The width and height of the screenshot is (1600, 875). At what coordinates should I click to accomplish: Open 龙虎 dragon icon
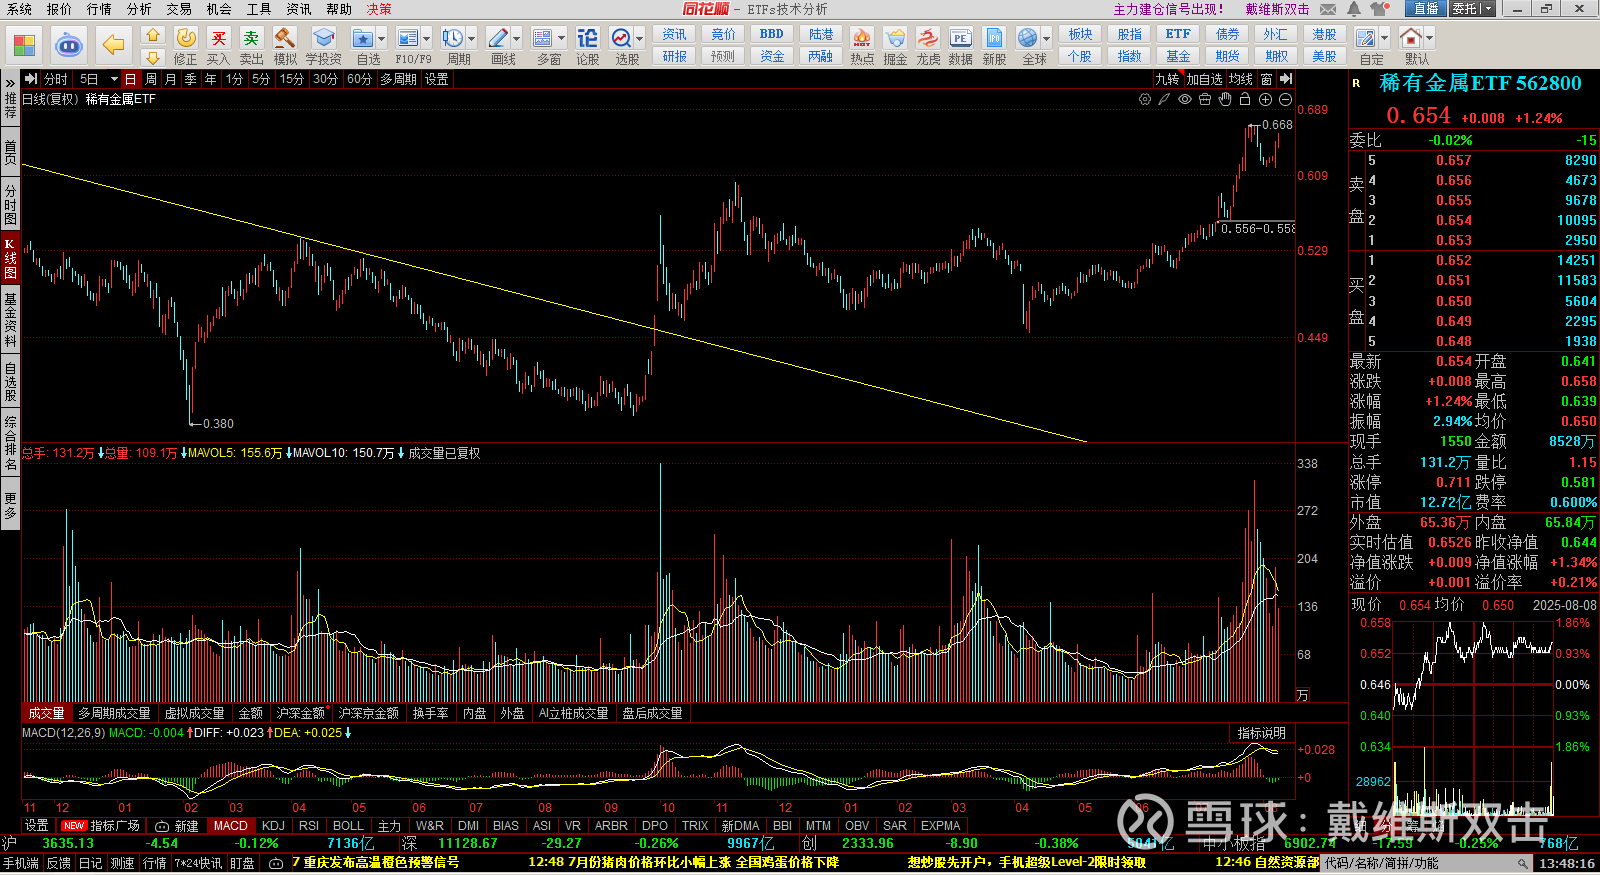(x=928, y=45)
